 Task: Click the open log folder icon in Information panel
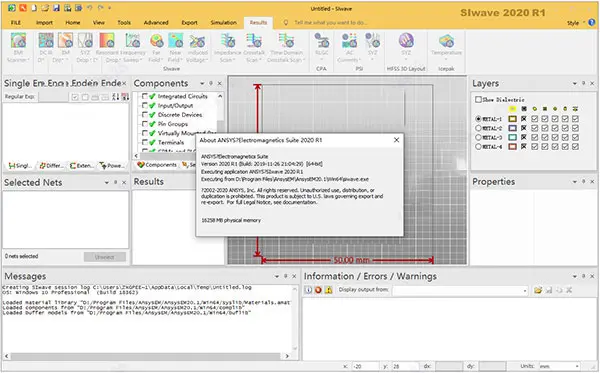pyautogui.click(x=538, y=290)
